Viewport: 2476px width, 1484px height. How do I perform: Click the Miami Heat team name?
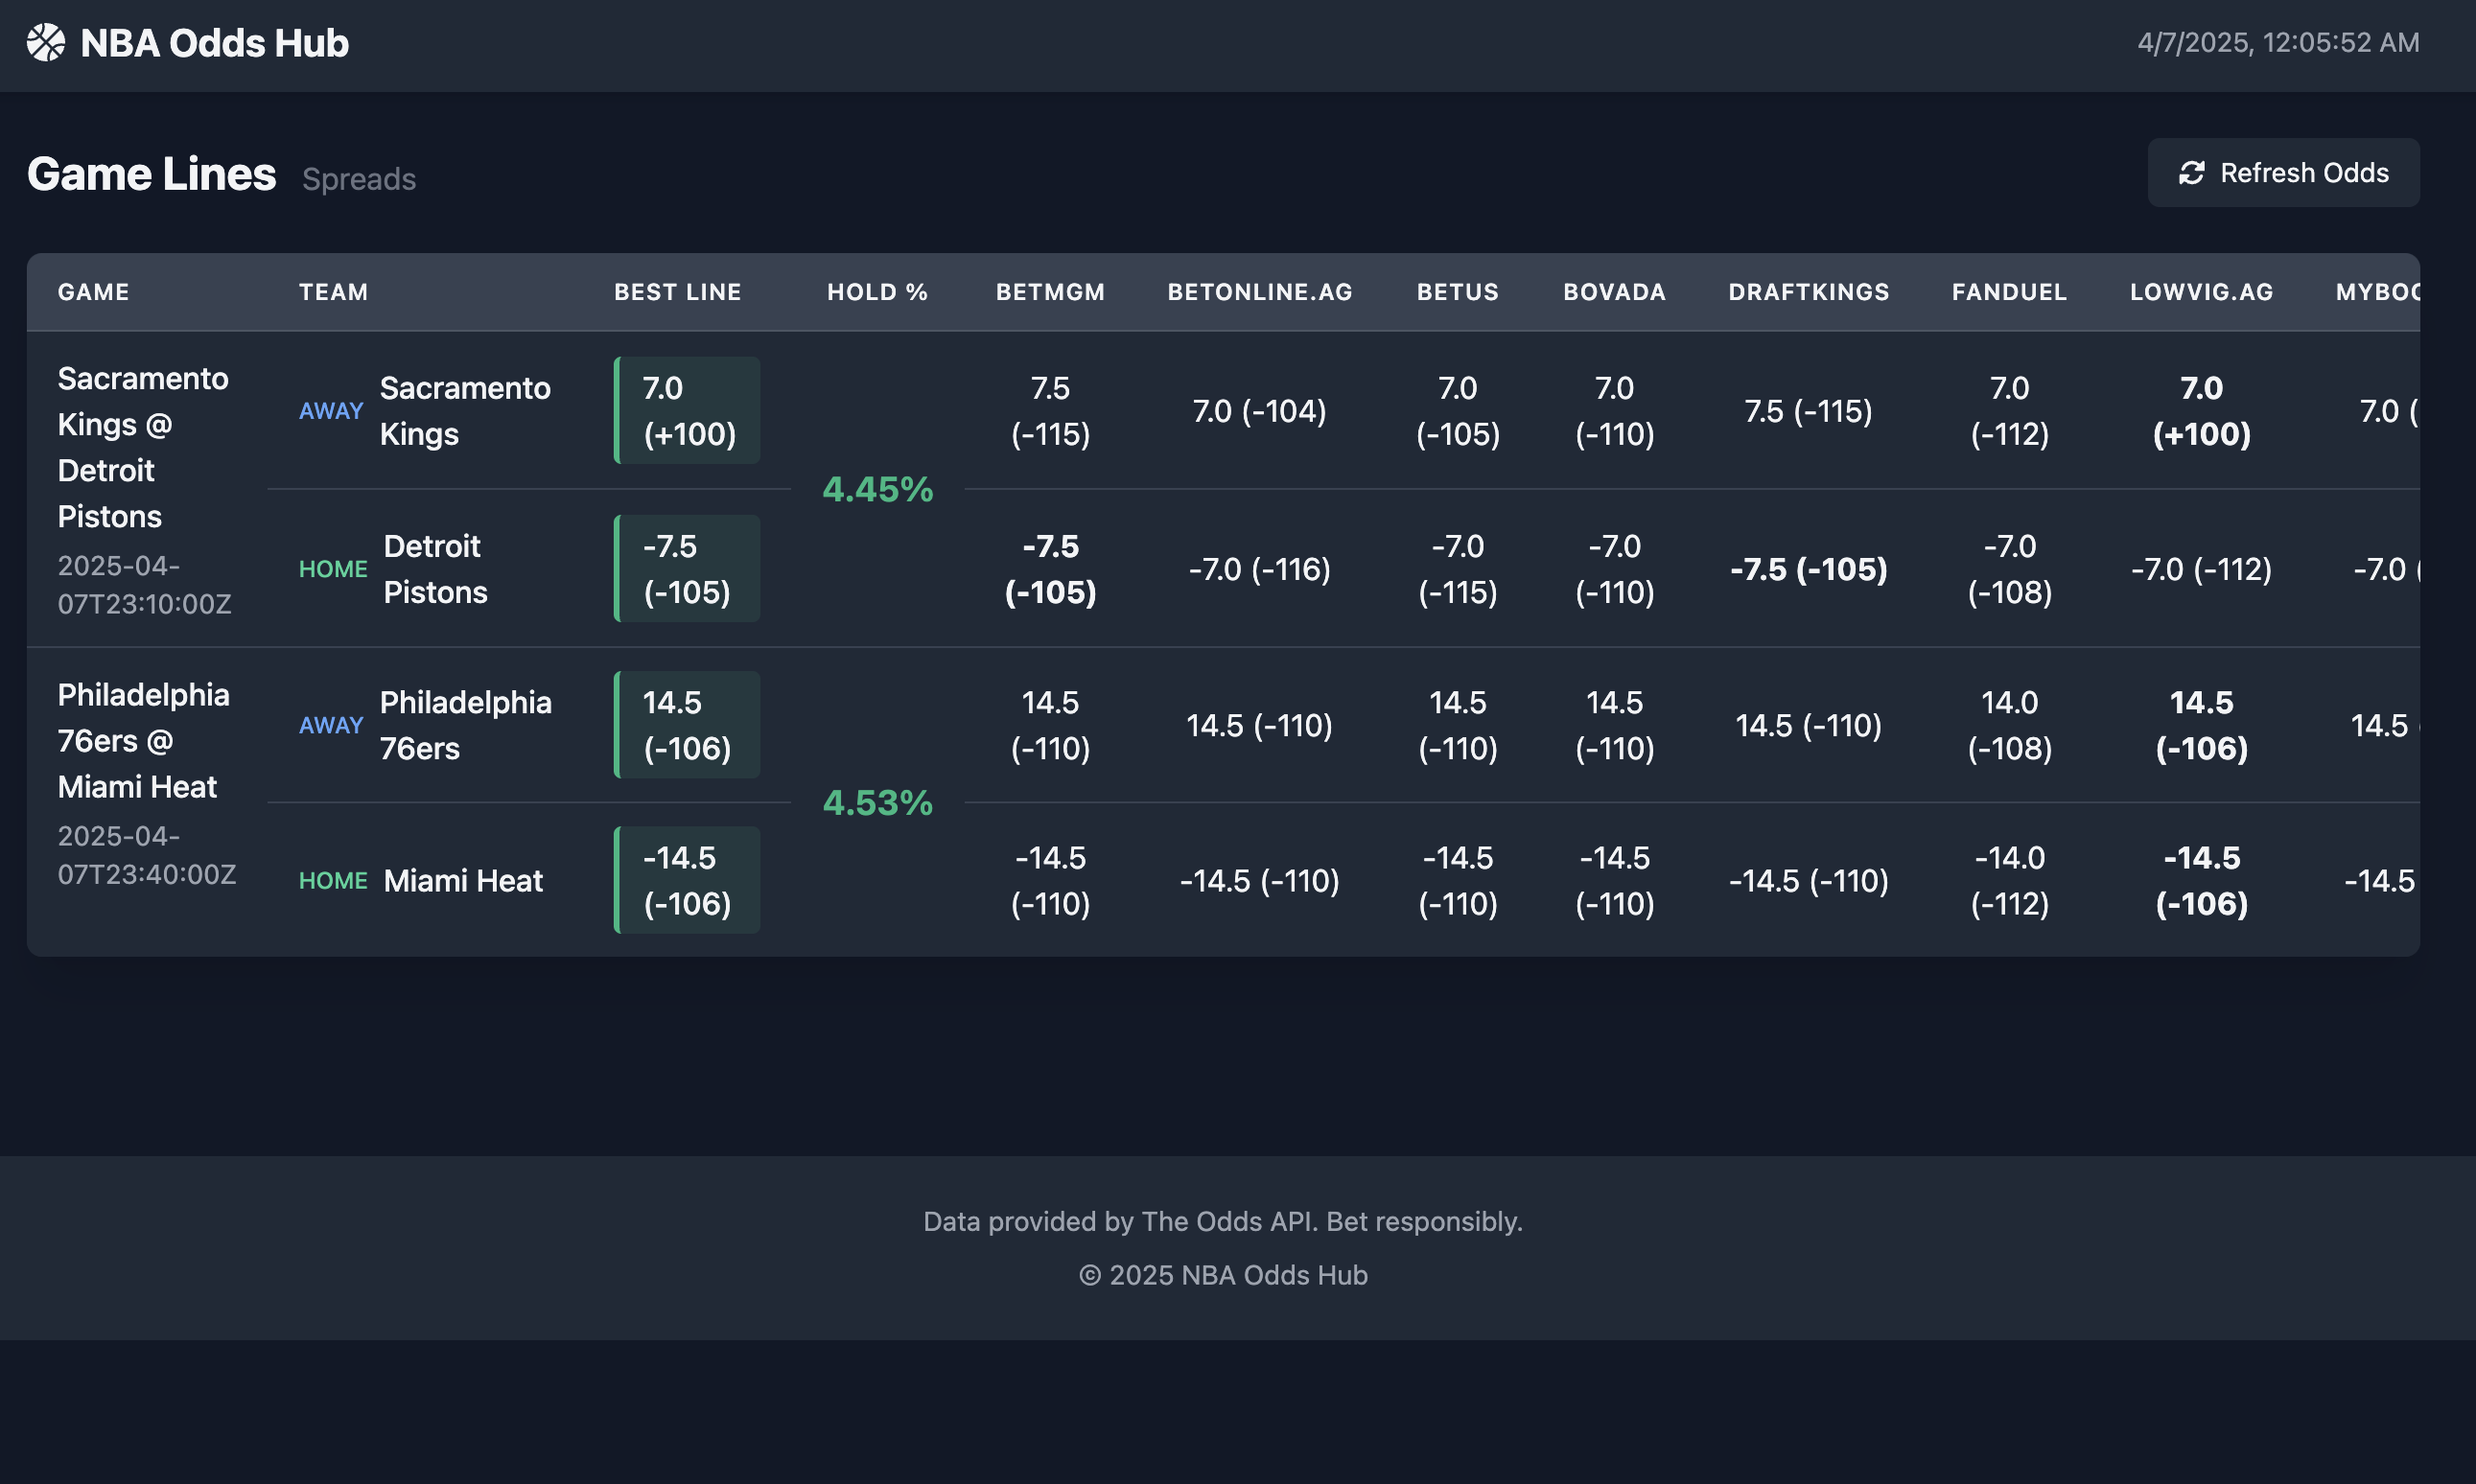click(463, 880)
